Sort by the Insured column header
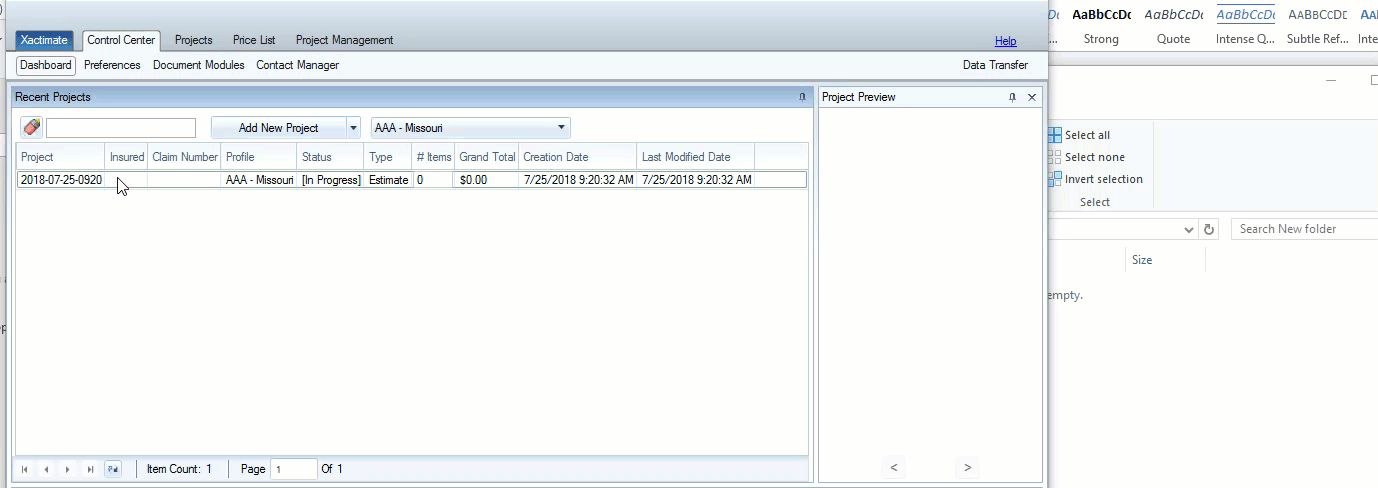This screenshot has height=488, width=1378. 126,157
